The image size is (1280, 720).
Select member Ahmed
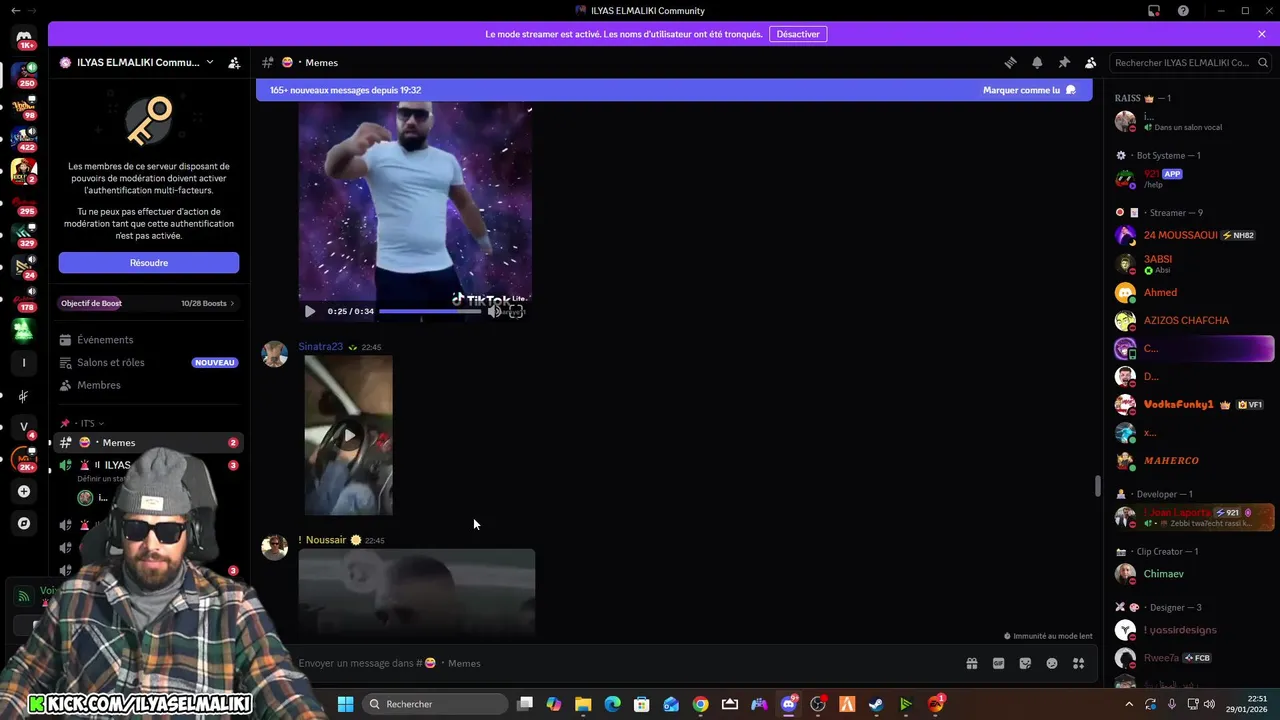tap(1194, 293)
